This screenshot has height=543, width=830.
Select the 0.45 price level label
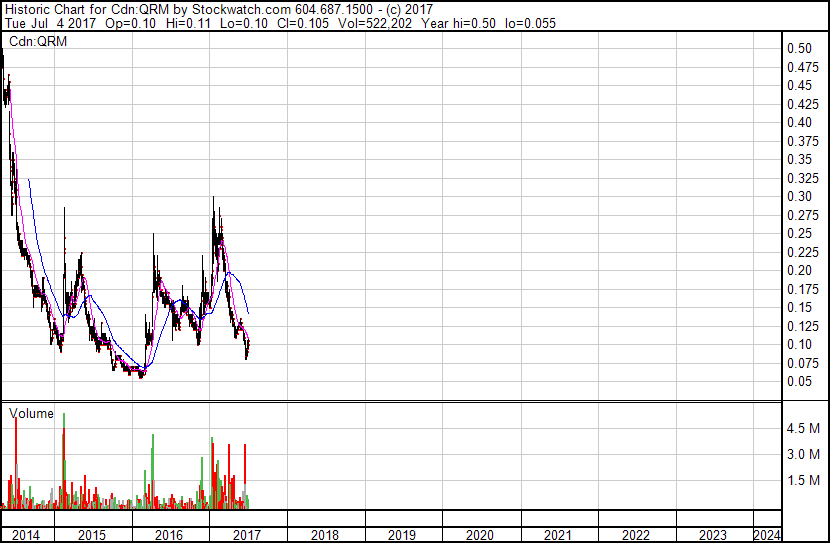point(799,85)
